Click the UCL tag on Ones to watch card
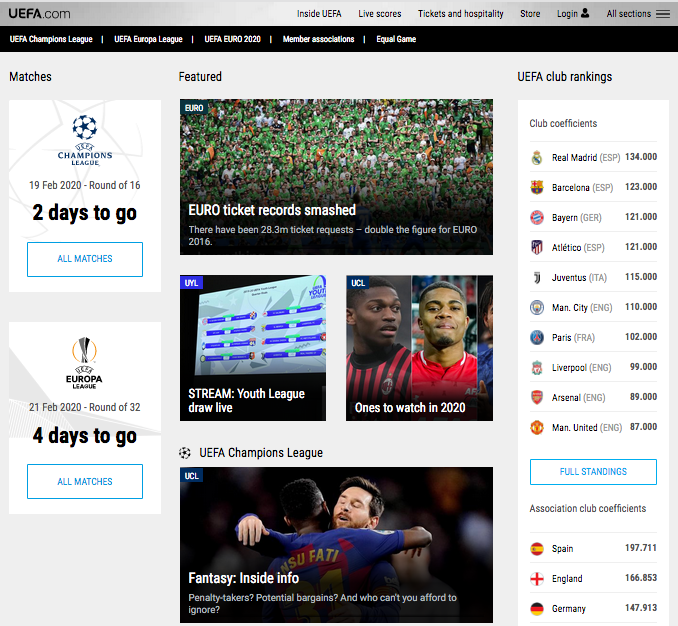This screenshot has width=678, height=626. pyautogui.click(x=358, y=283)
